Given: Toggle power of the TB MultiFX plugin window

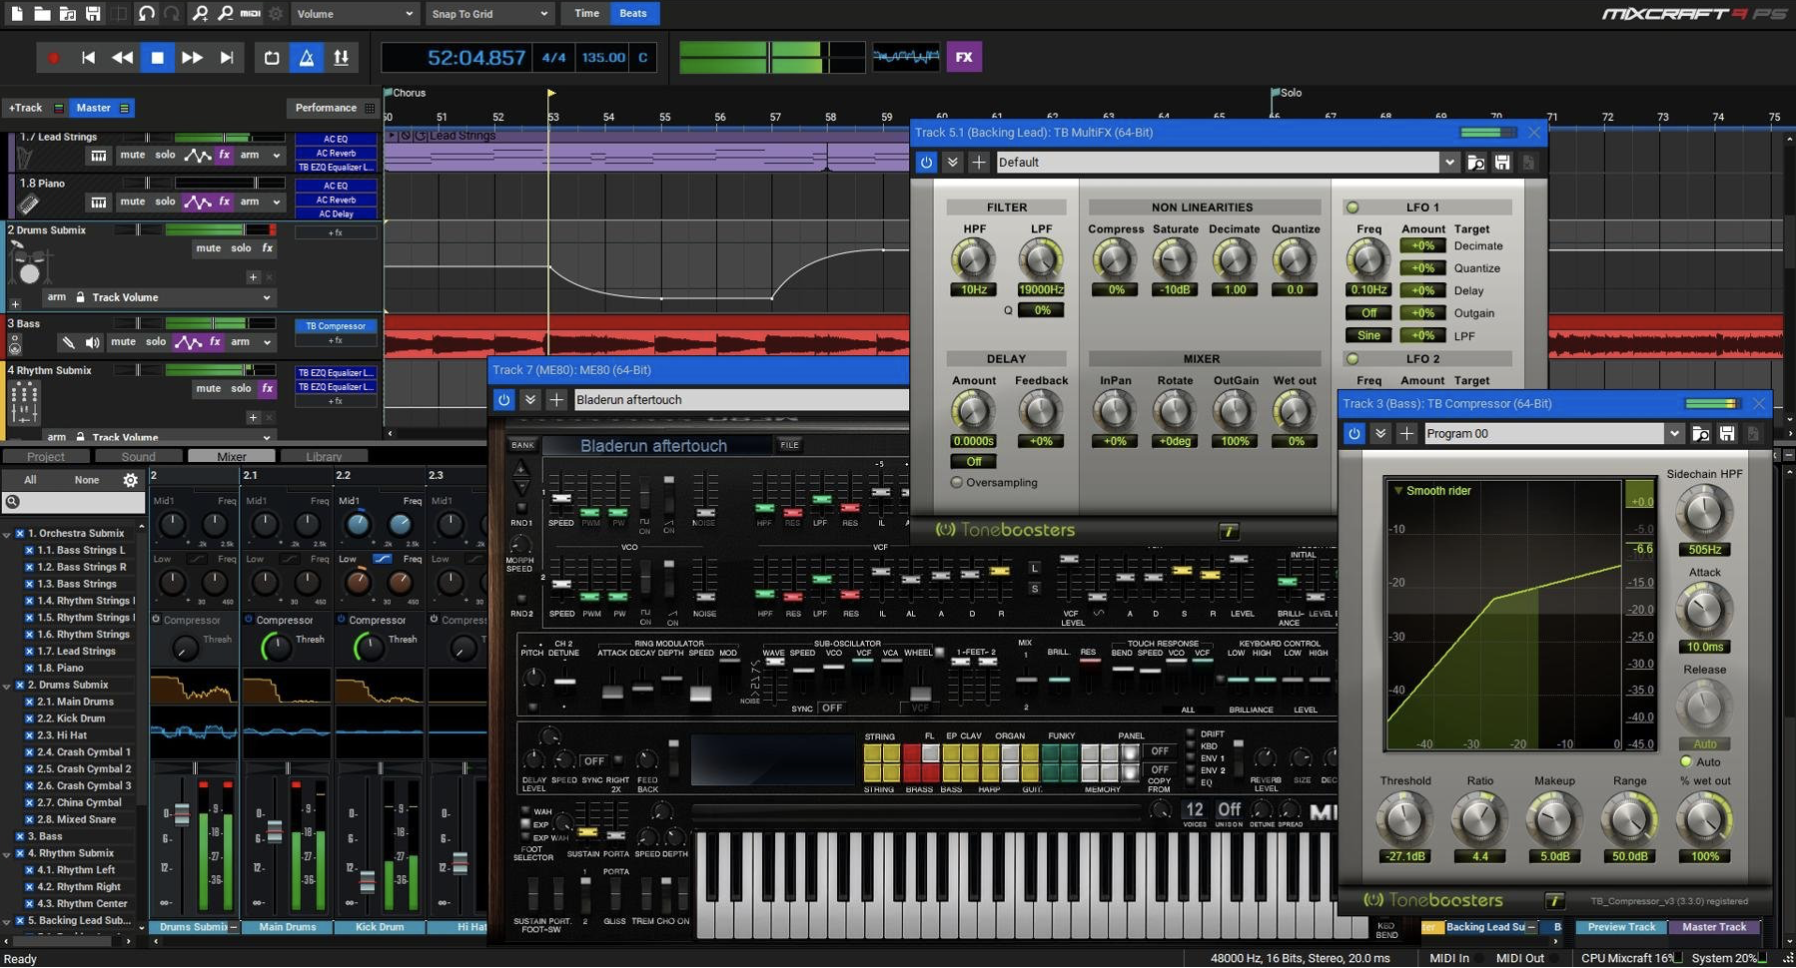Looking at the screenshot, I should click(926, 162).
